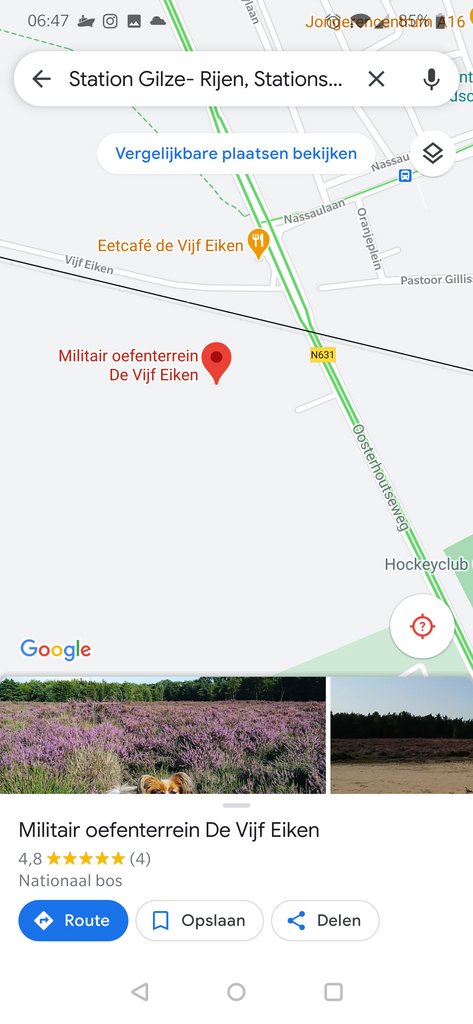Click the N631 road shield
Image resolution: width=473 pixels, height=1024 pixels.
tap(323, 355)
